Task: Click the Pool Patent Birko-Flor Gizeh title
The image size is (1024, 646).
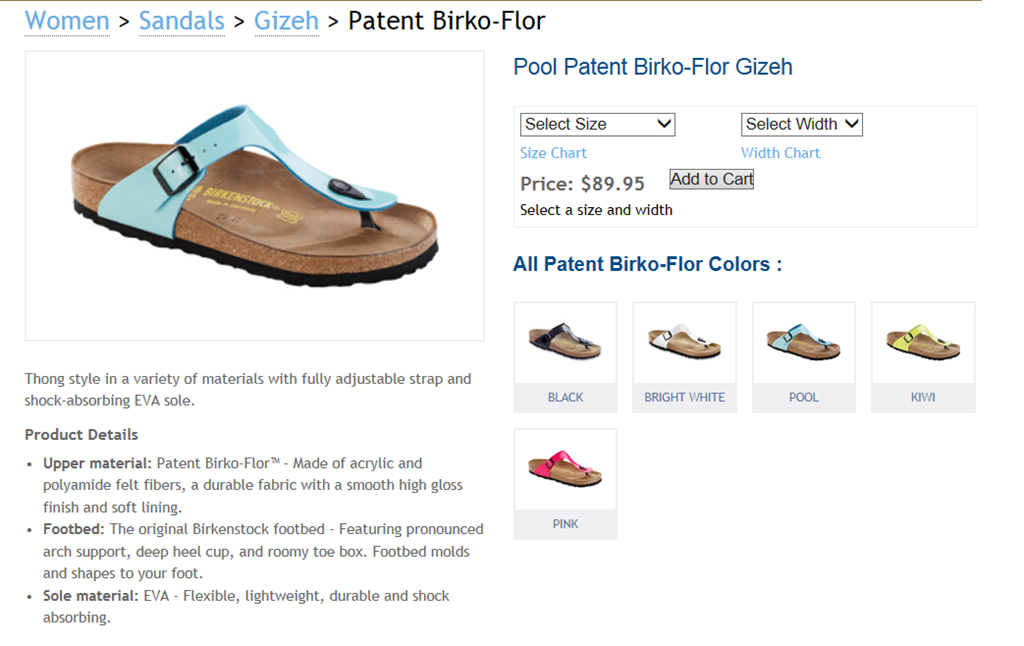Action: pos(652,67)
